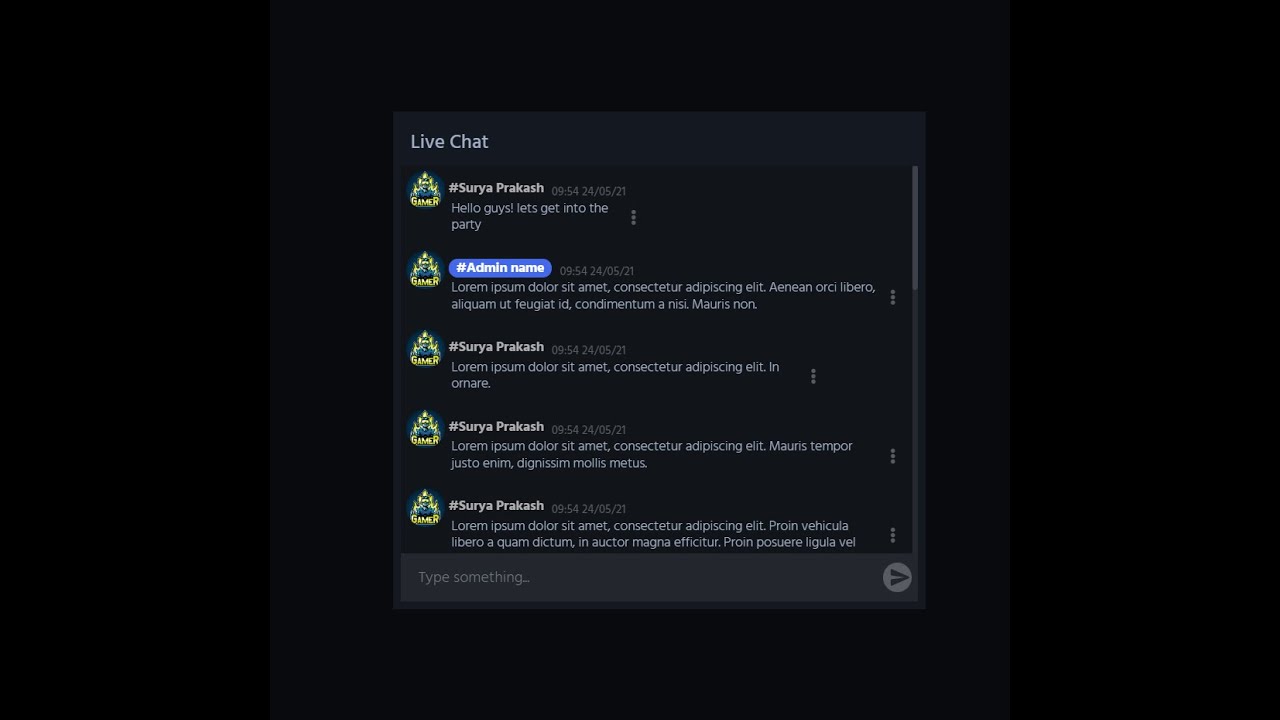The width and height of the screenshot is (1280, 720).
Task: Click the avatar next to Admin name
Action: (426, 270)
